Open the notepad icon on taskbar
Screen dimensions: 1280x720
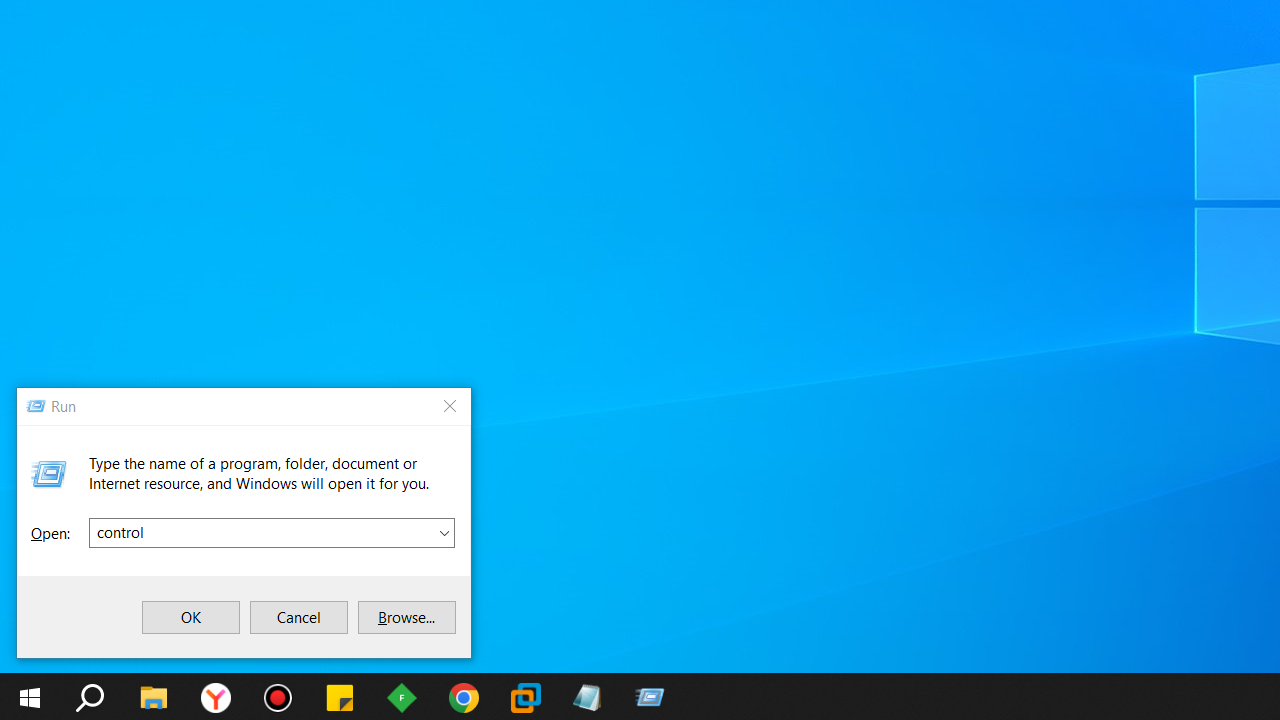[x=588, y=697]
